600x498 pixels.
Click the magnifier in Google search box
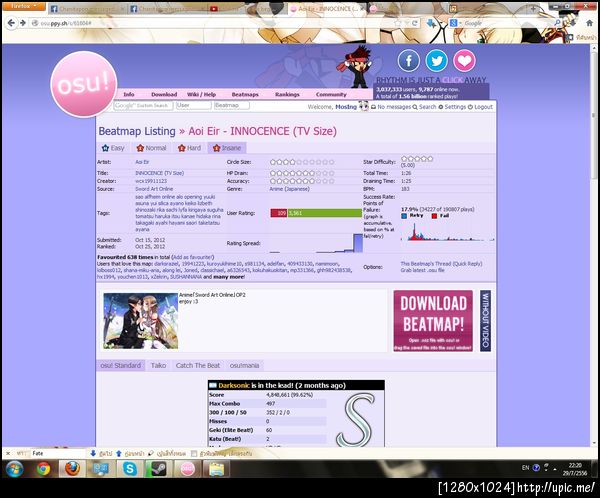coord(557,23)
